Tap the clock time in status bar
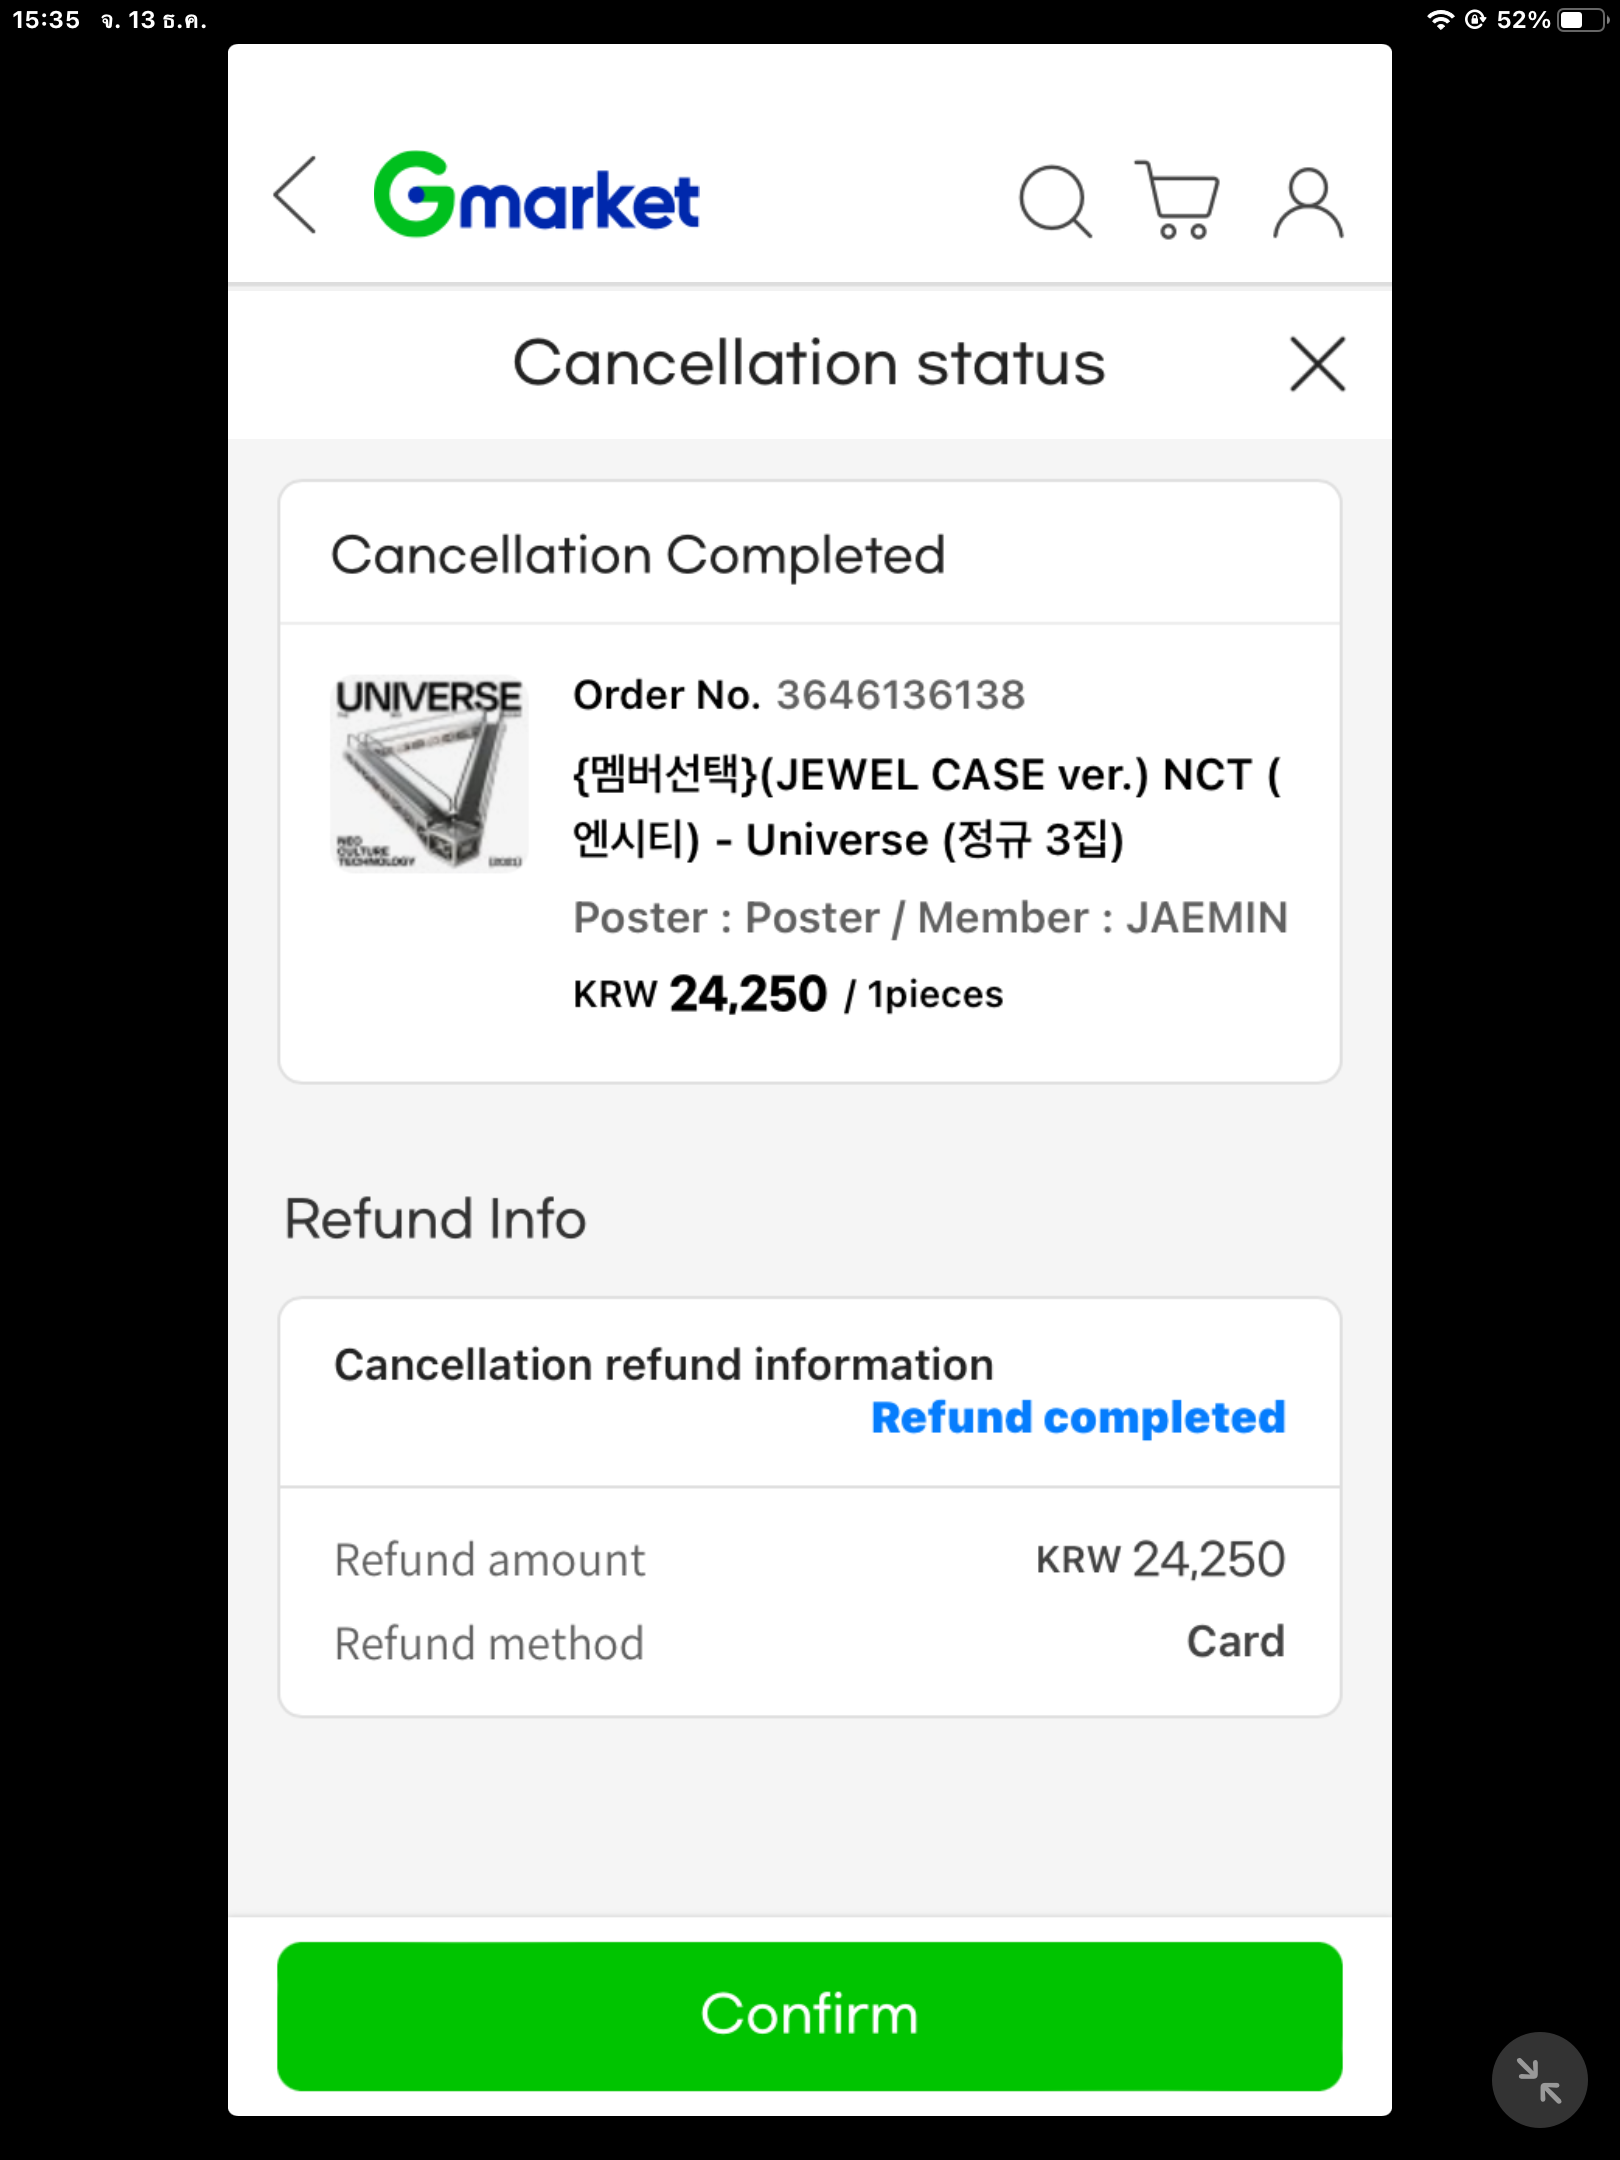 [46, 20]
